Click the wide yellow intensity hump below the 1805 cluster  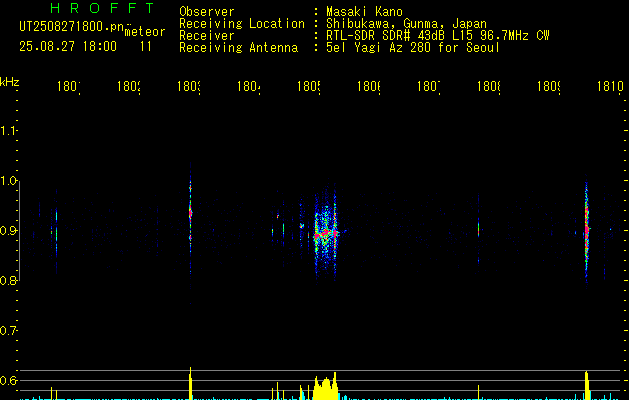coord(325,388)
